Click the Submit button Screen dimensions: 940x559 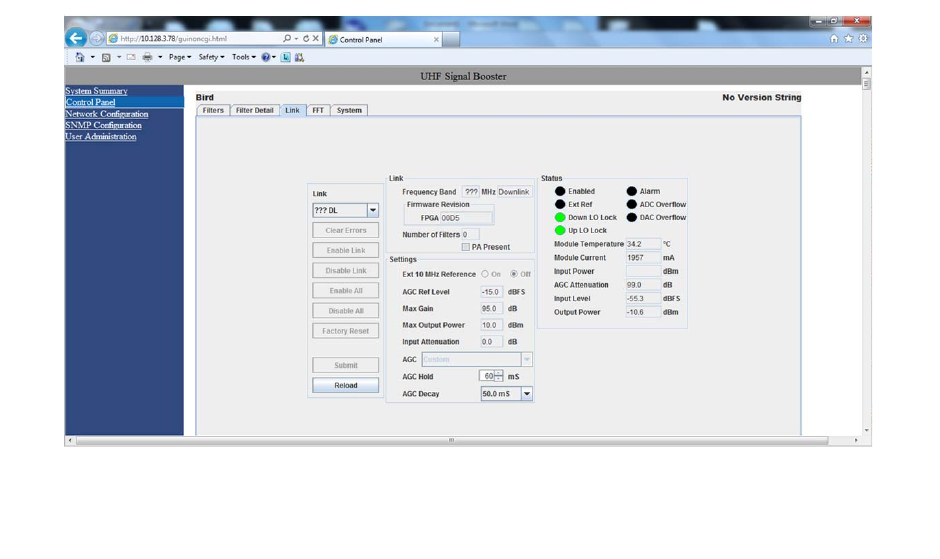(345, 365)
